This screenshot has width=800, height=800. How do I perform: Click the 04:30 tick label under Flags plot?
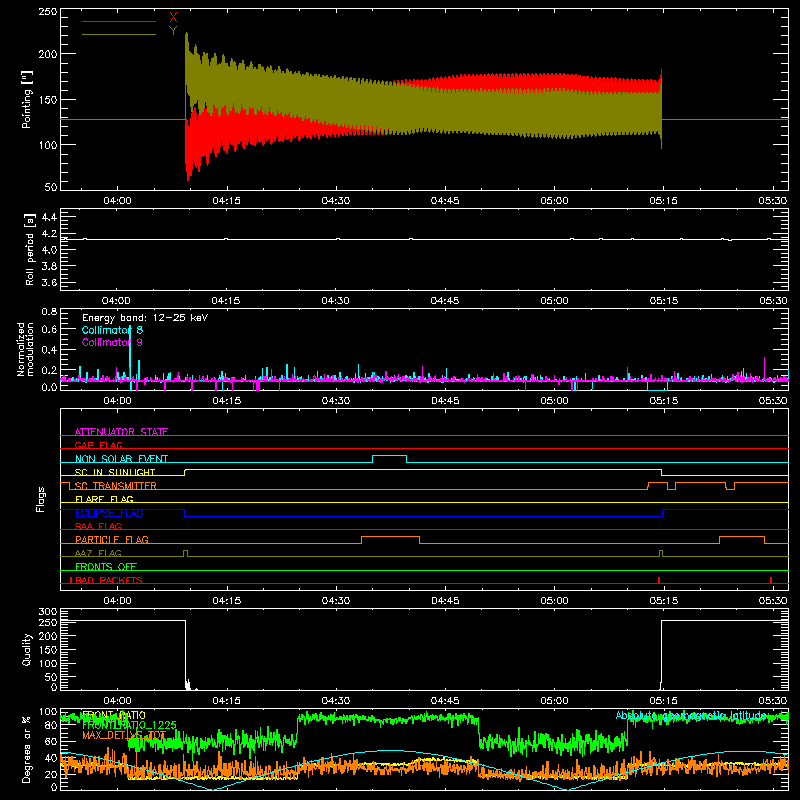[336, 601]
